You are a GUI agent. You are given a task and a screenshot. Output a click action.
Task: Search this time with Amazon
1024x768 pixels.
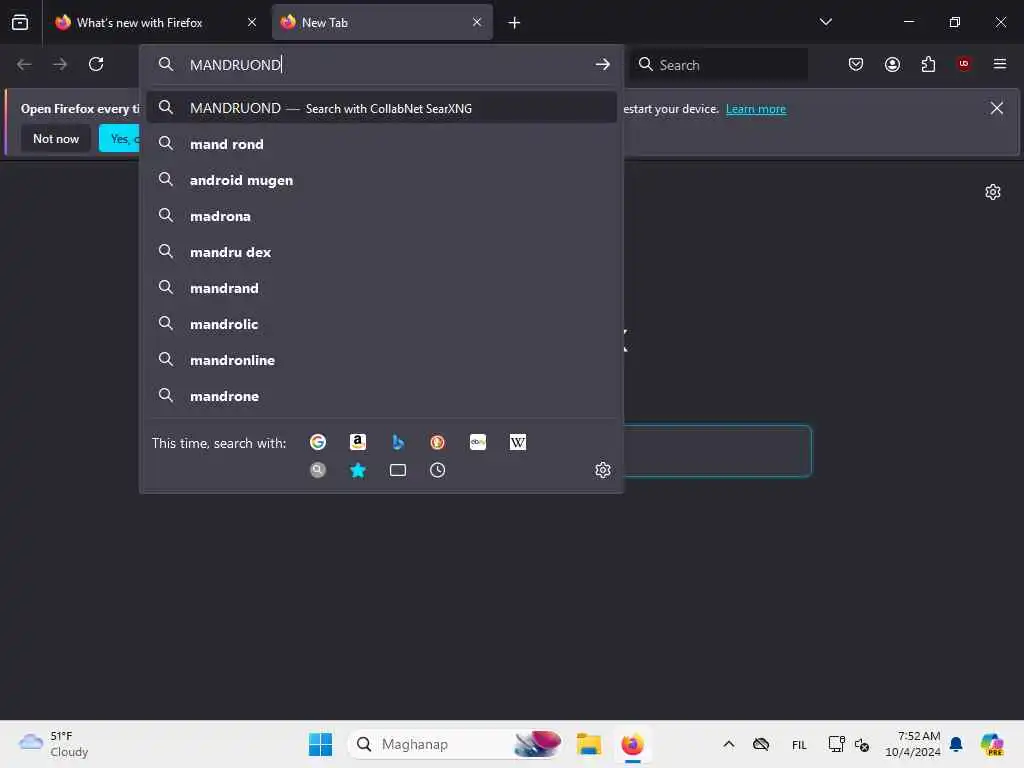(x=358, y=442)
